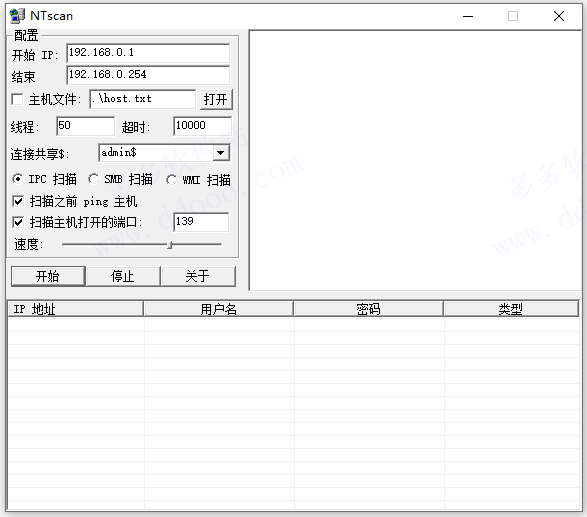Click the 超时 timeout field showing 10000

(x=202, y=126)
